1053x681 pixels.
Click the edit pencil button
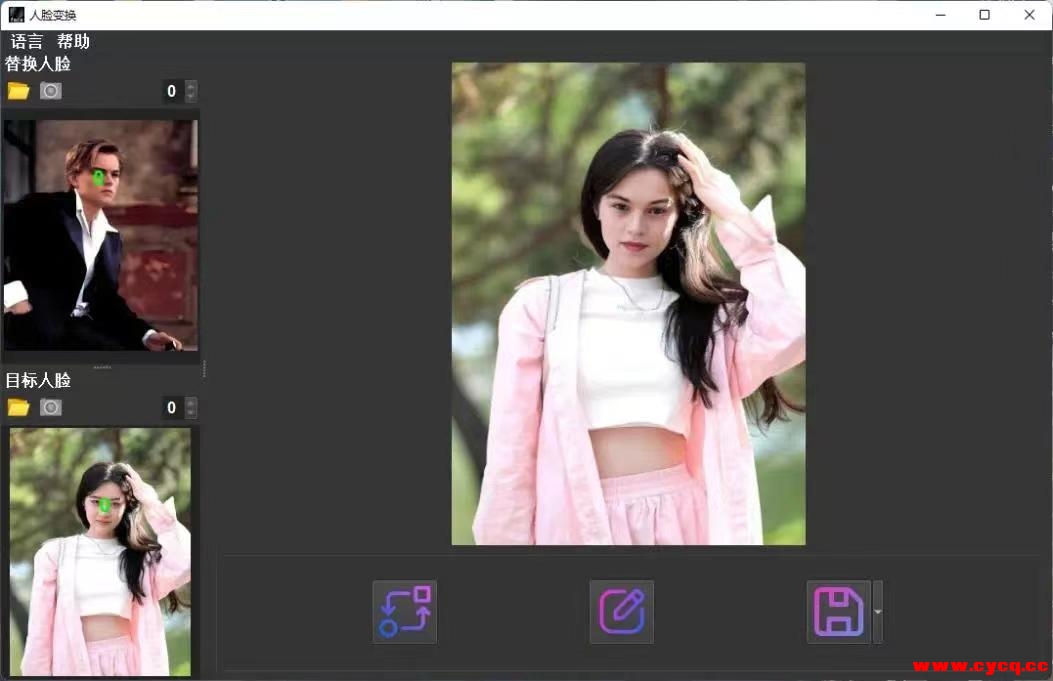click(x=621, y=612)
